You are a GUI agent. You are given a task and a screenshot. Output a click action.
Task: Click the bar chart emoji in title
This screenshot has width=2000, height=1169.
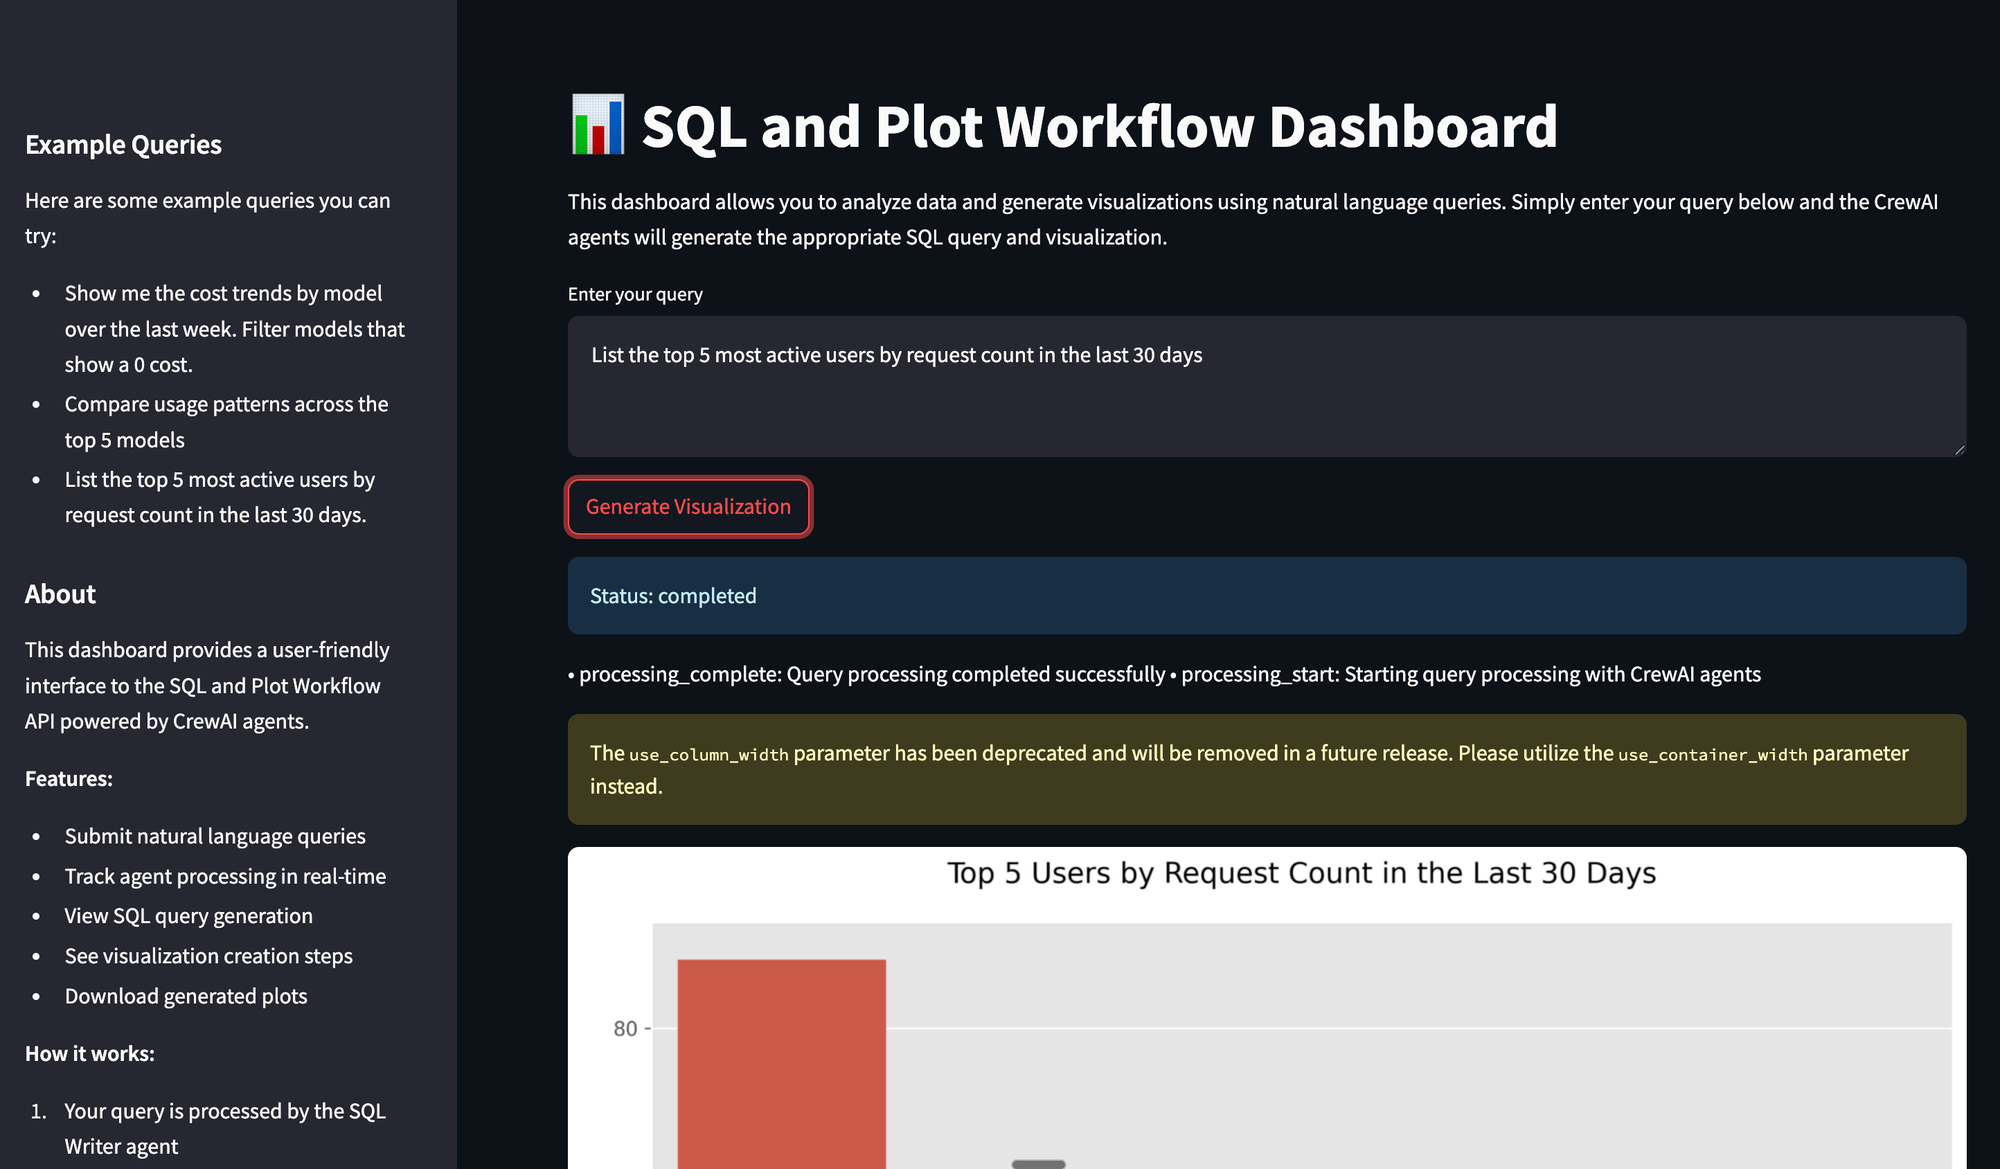(x=597, y=125)
